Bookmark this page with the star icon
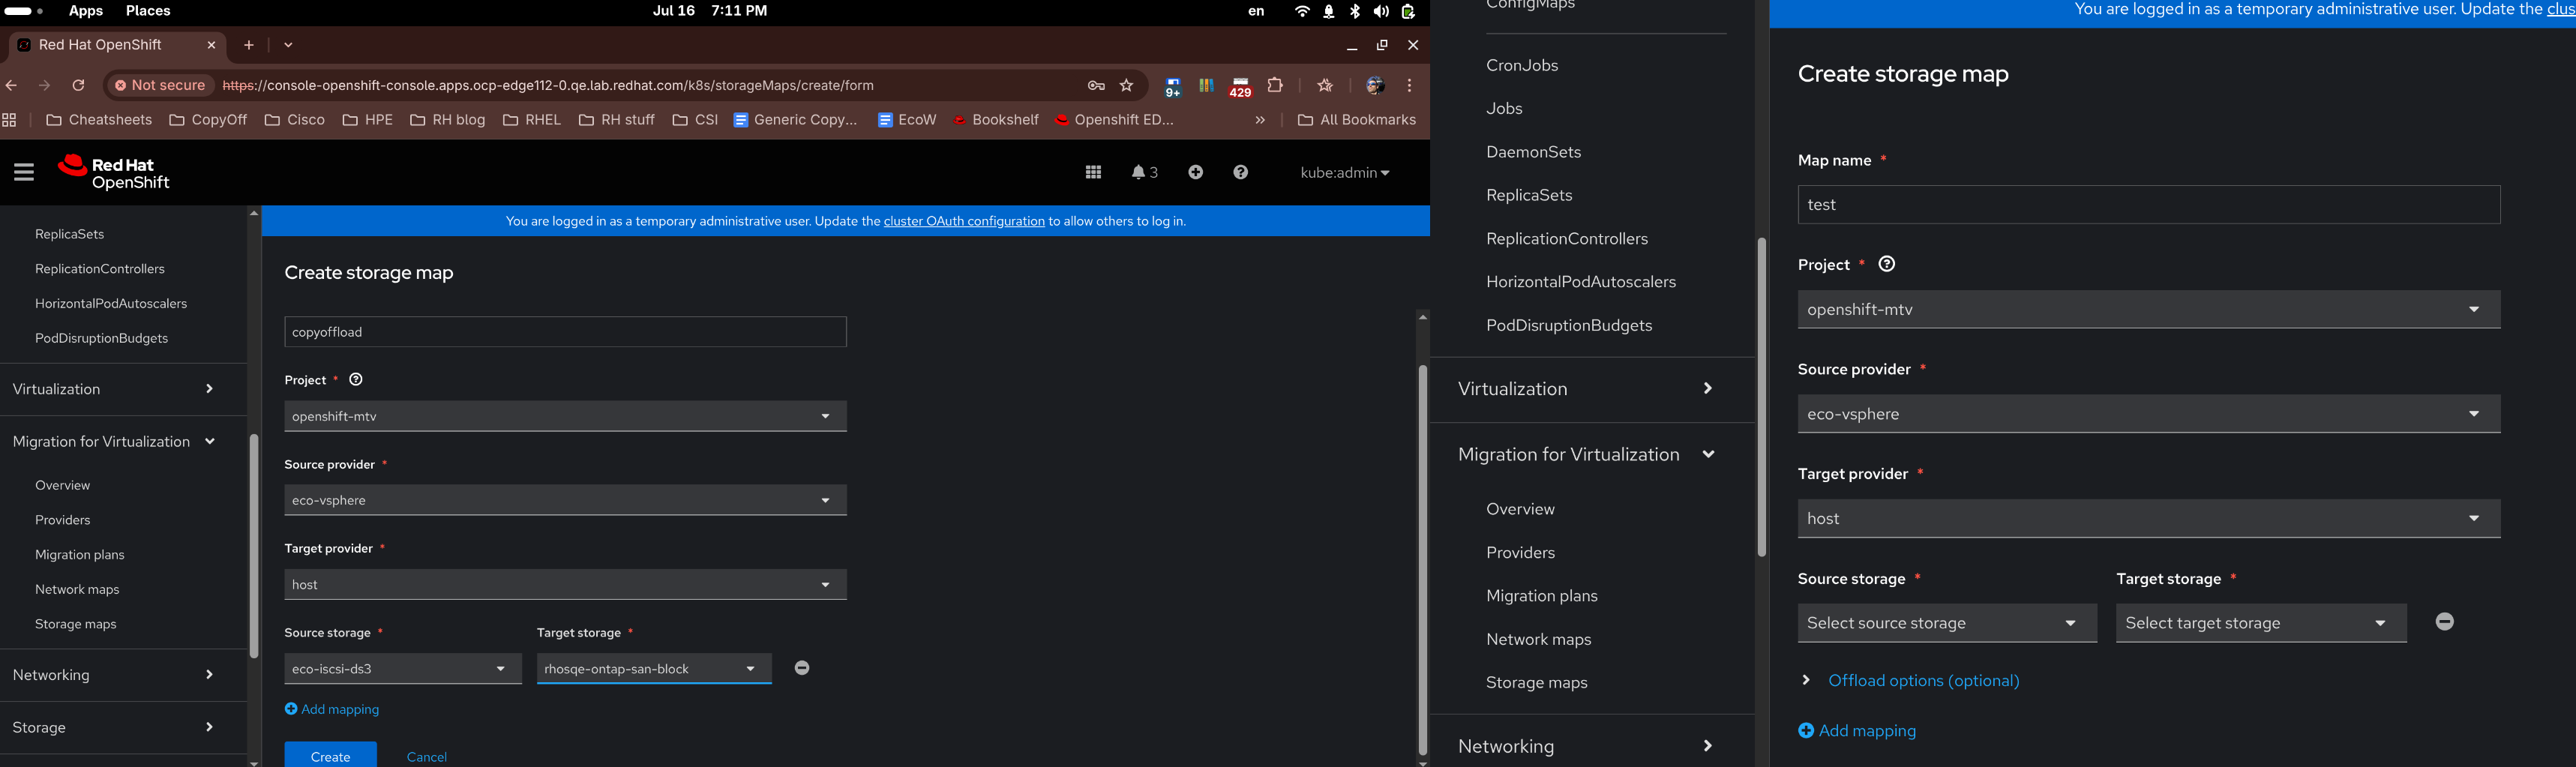Image resolution: width=2576 pixels, height=767 pixels. pos(1126,85)
